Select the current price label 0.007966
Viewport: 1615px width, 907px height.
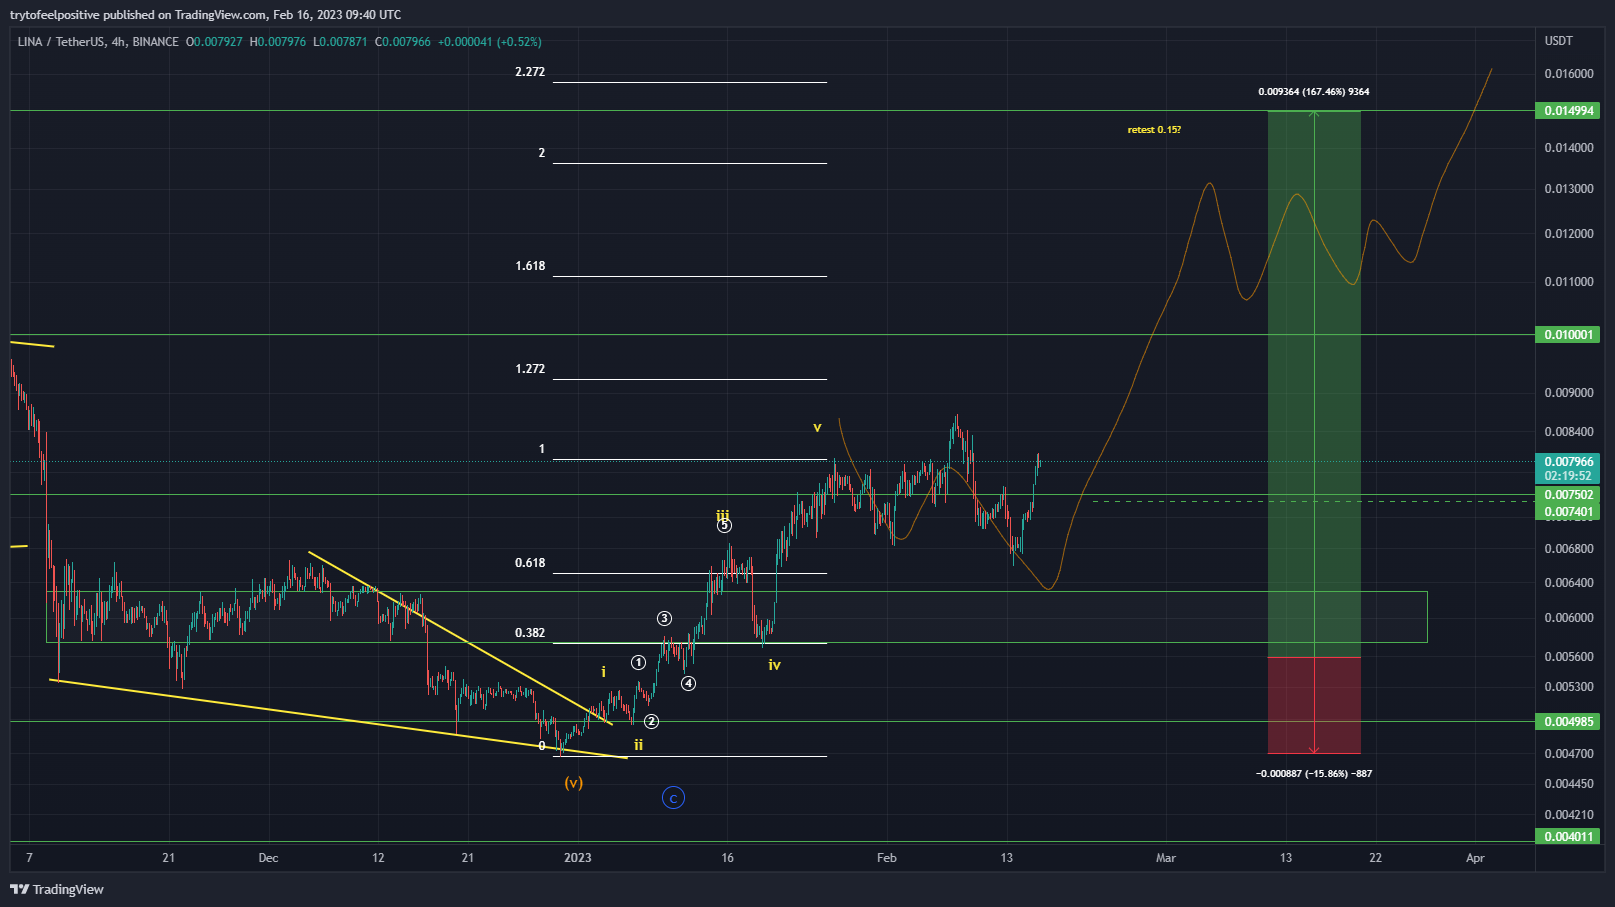pyautogui.click(x=1567, y=462)
